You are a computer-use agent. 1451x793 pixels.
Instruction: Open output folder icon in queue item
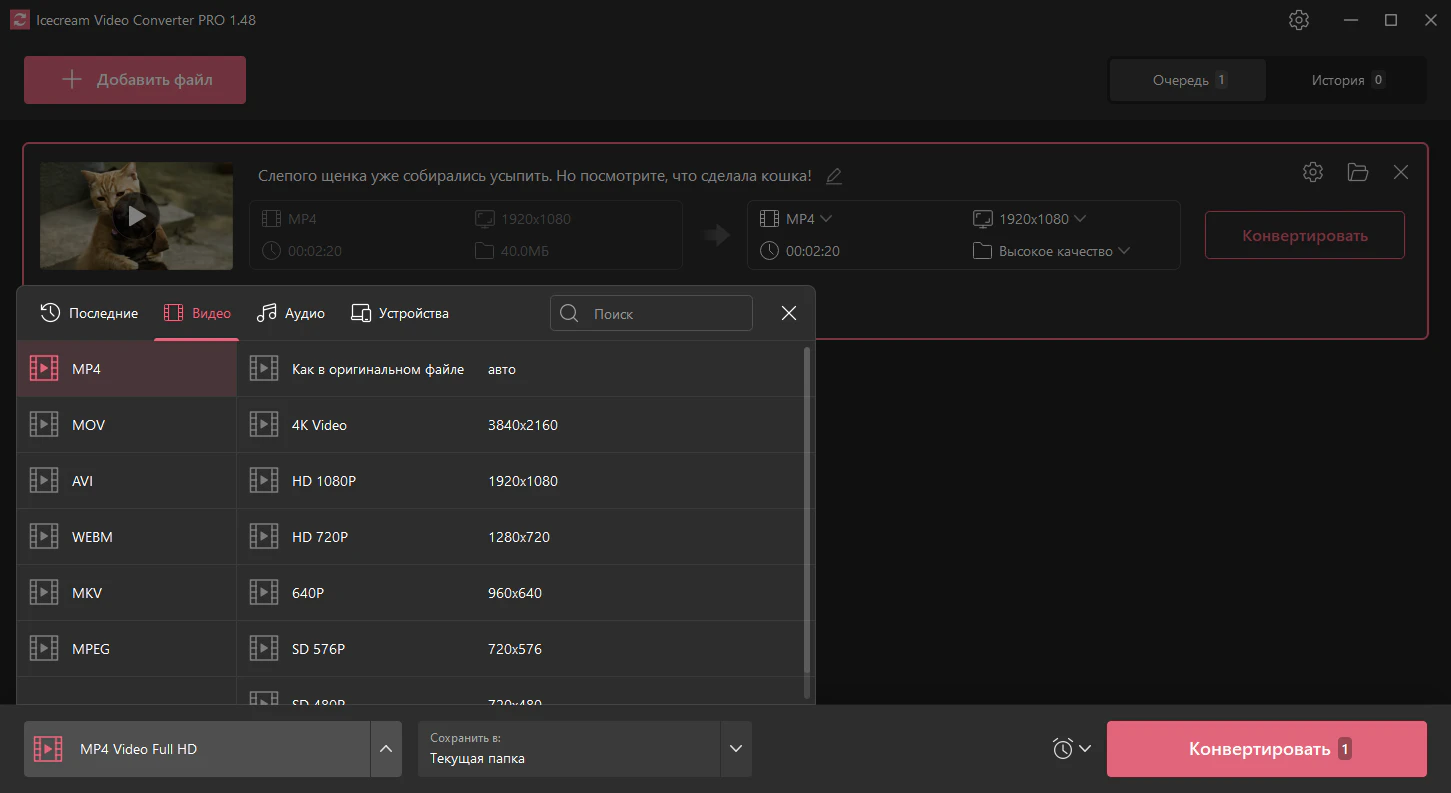pos(1357,172)
